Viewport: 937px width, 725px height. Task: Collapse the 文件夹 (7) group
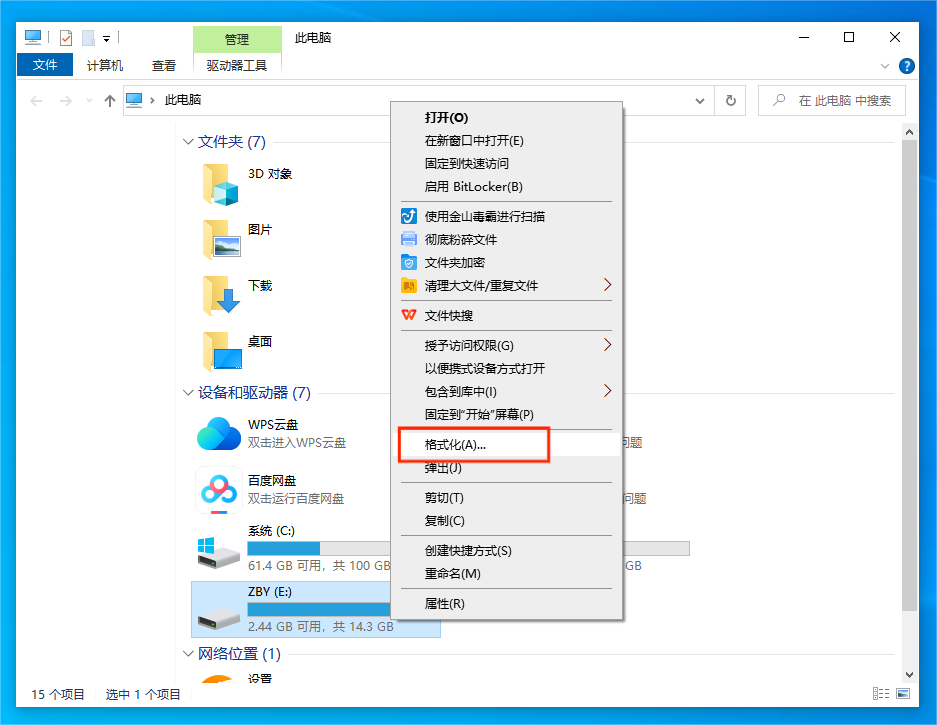(x=188, y=142)
